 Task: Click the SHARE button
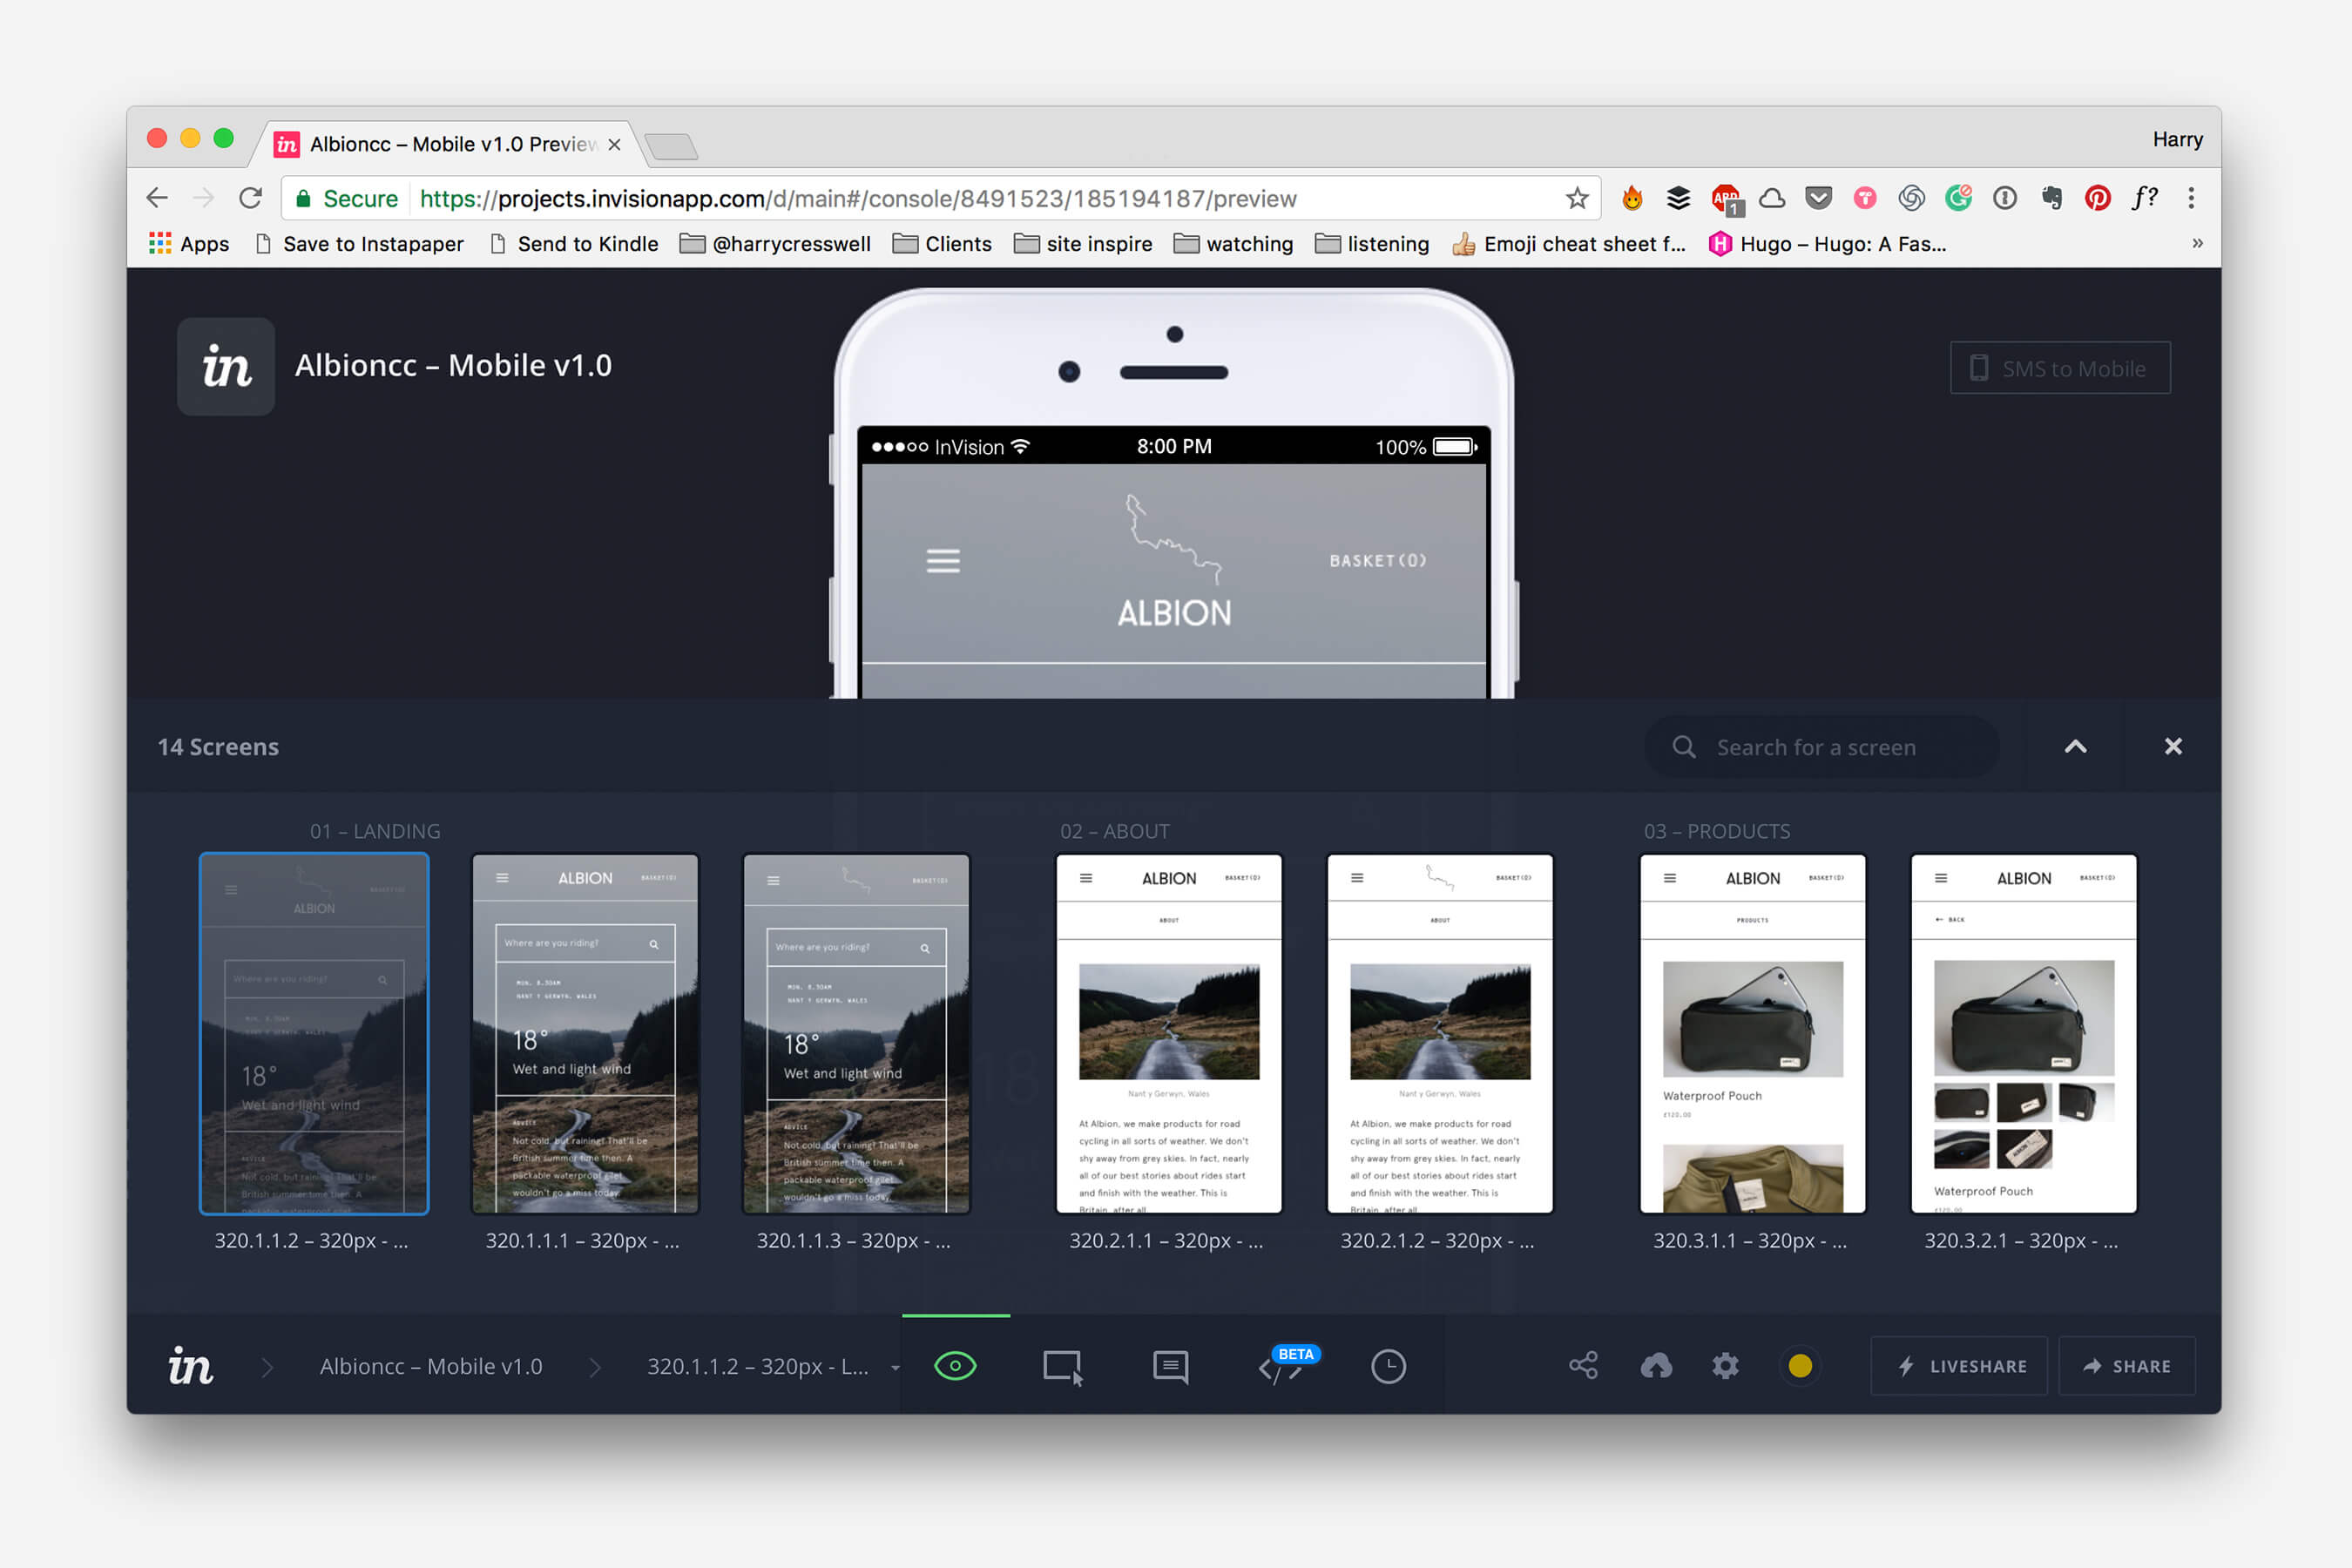[2127, 1366]
